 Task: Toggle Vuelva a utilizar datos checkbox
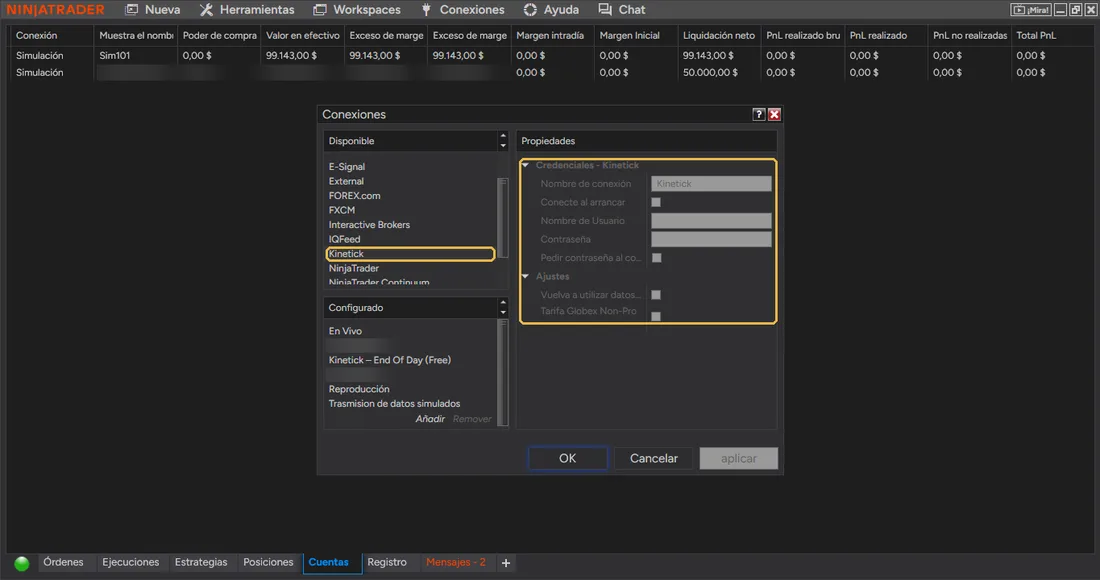(656, 295)
